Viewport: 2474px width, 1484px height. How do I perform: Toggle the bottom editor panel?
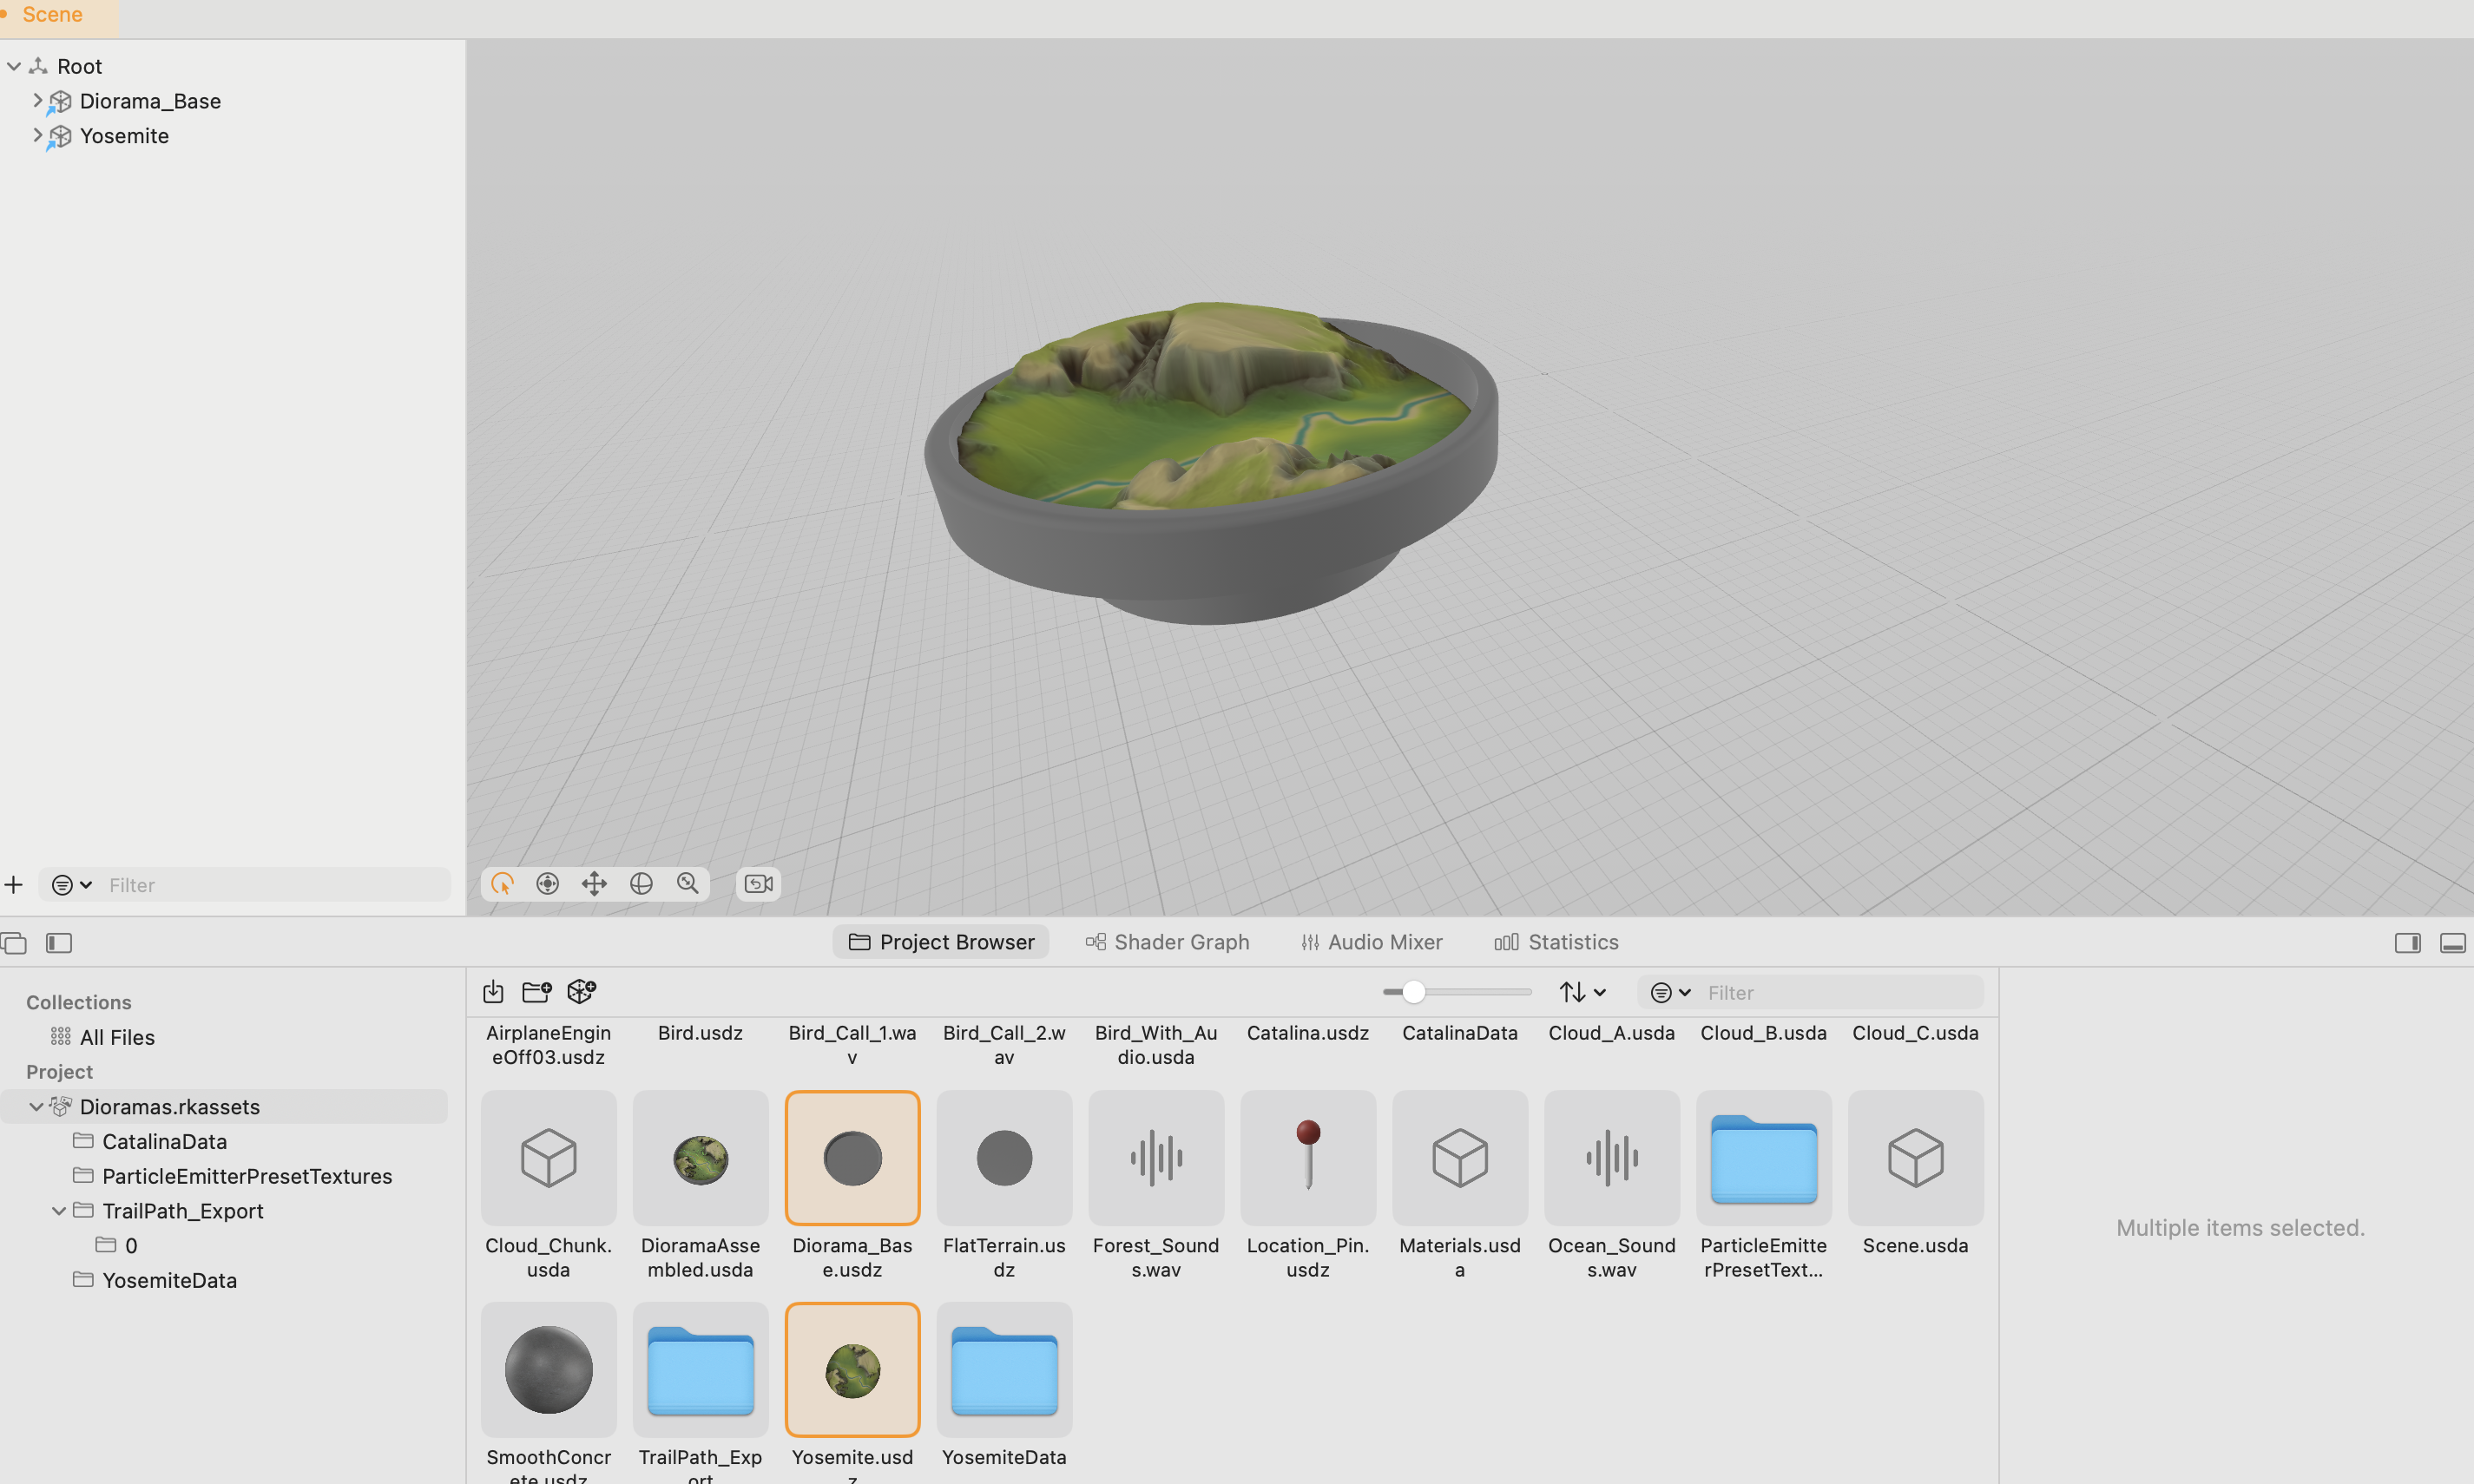[x=2452, y=943]
